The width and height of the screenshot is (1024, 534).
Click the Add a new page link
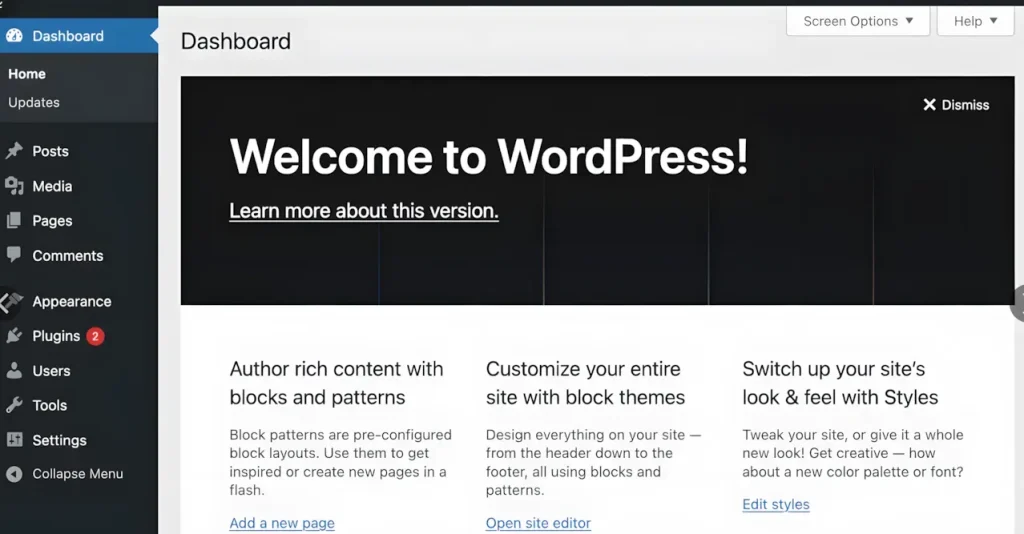point(282,523)
